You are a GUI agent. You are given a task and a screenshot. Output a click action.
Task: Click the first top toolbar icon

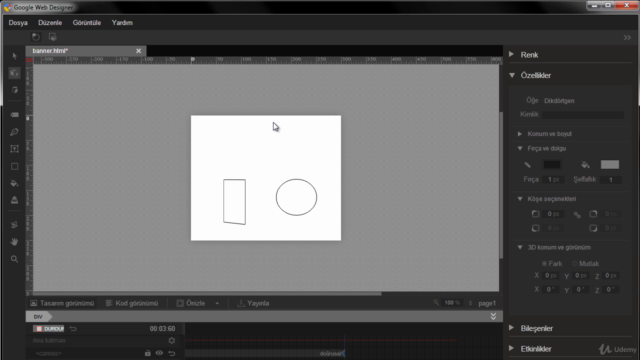pos(36,37)
